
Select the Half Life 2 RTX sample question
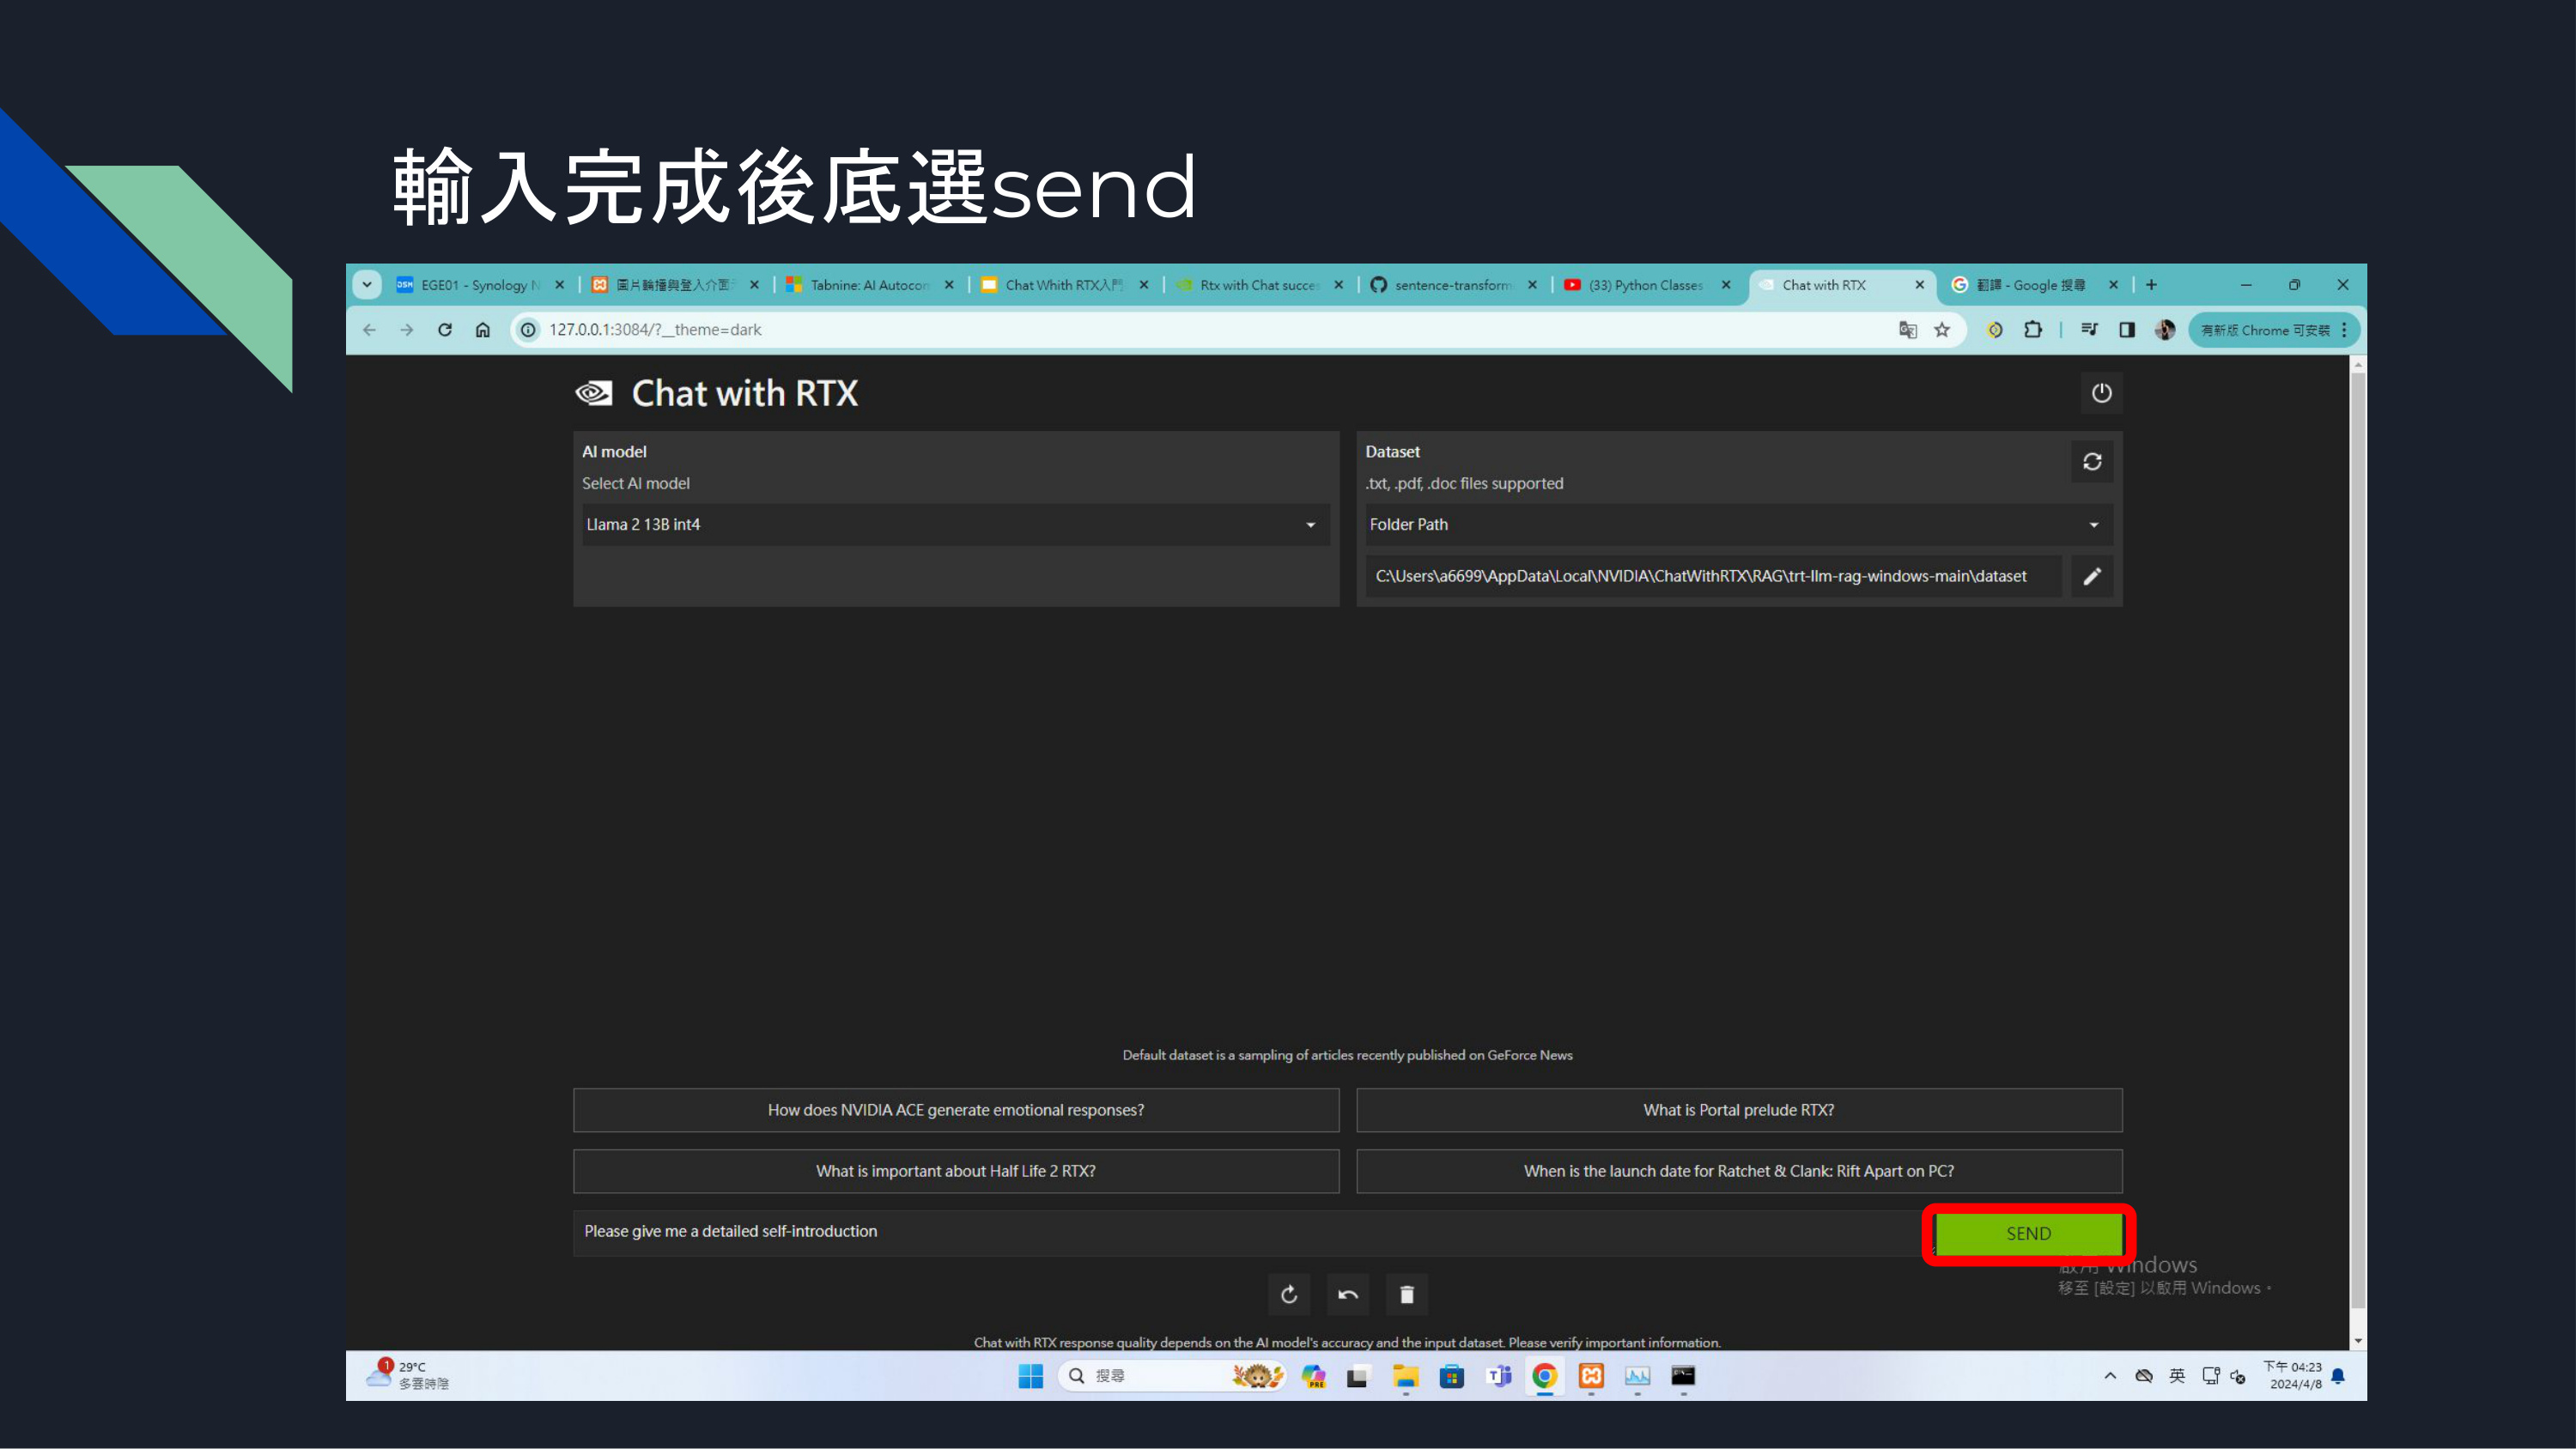click(x=956, y=1171)
